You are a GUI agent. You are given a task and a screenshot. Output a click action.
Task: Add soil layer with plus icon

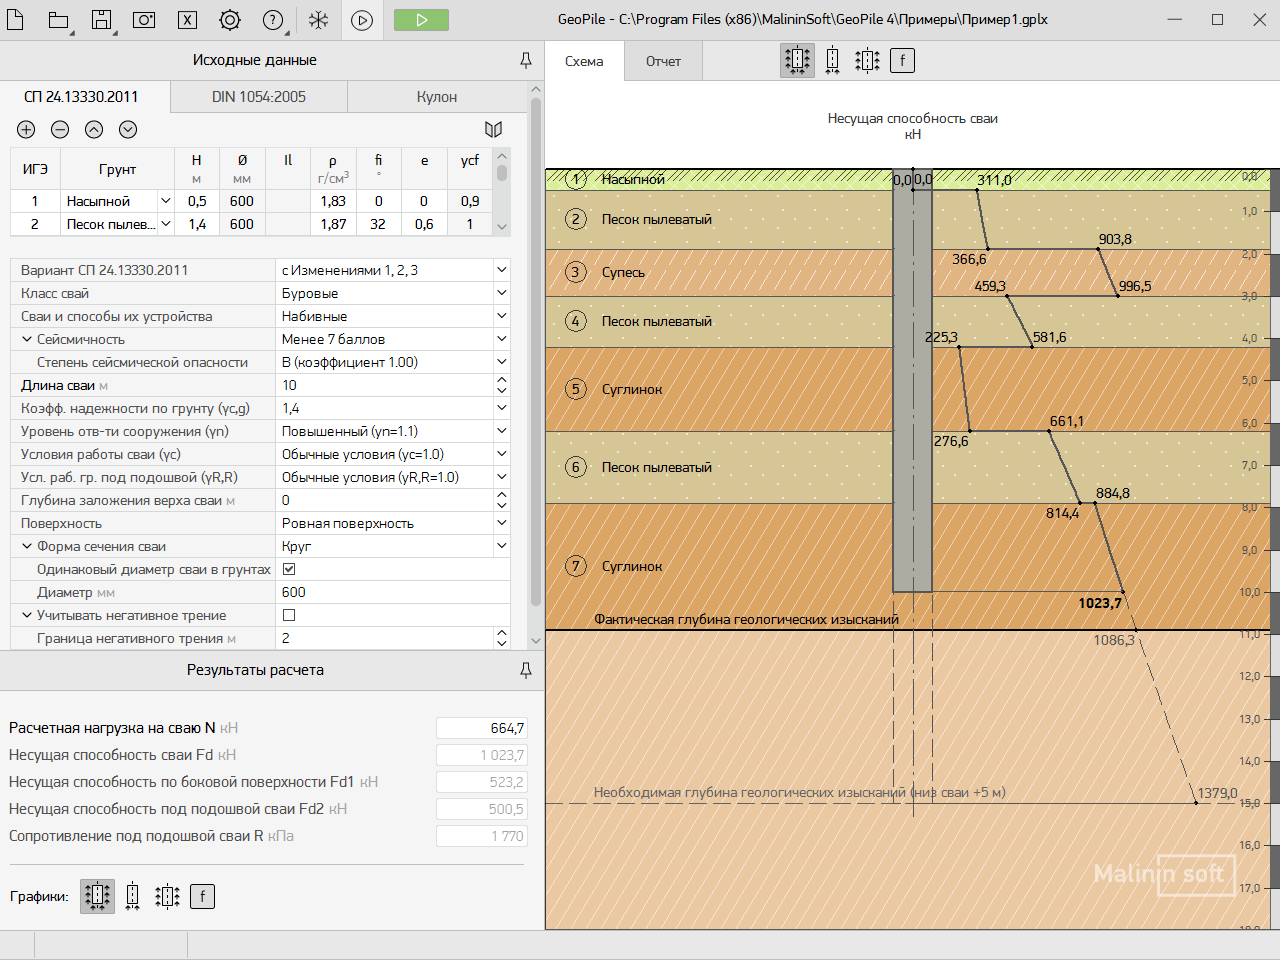tap(26, 129)
